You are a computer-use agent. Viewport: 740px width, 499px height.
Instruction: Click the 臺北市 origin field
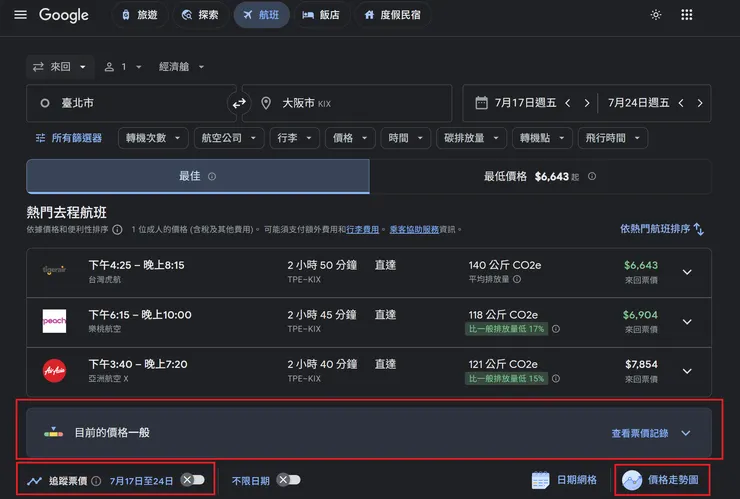(x=131, y=103)
